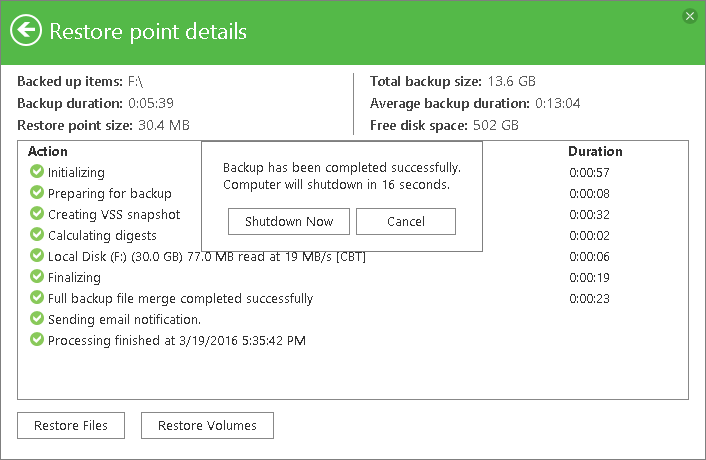Screen dimensions: 706x460
Task: Cancel the computer shutdown countdown
Action: pos(405,221)
